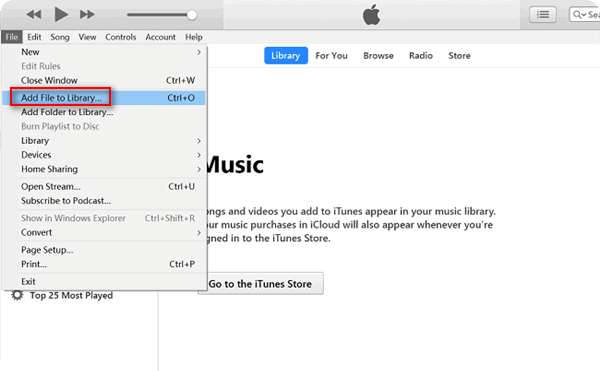Click the fast-forward next track button
Viewport: 600px width, 371px height.
pos(87,15)
